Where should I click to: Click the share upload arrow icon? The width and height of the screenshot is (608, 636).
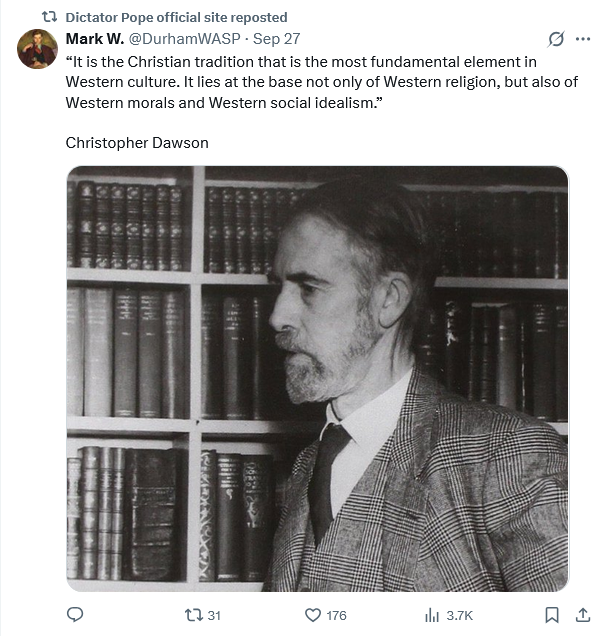(x=581, y=615)
